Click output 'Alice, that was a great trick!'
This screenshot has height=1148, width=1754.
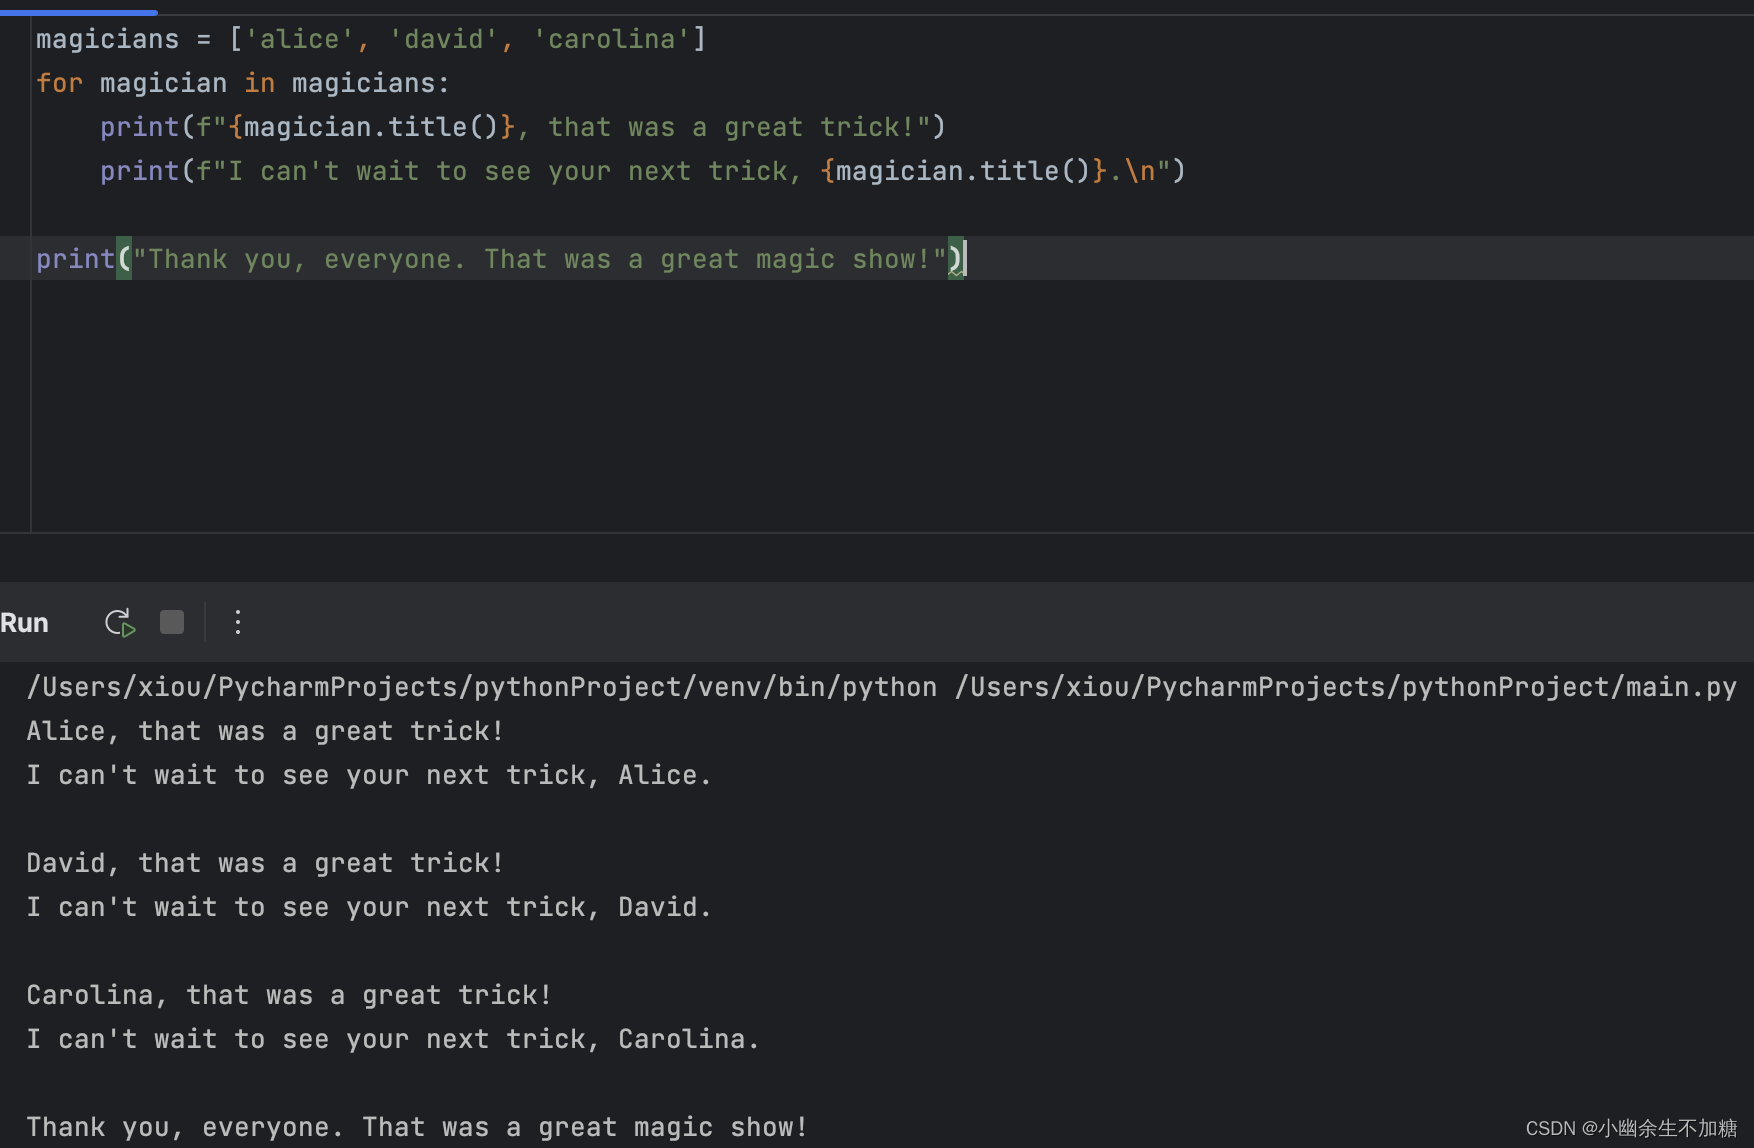coord(265,731)
